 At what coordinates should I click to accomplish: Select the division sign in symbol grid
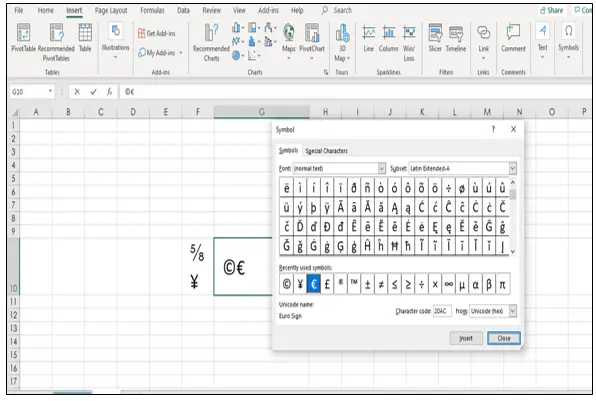tap(449, 188)
